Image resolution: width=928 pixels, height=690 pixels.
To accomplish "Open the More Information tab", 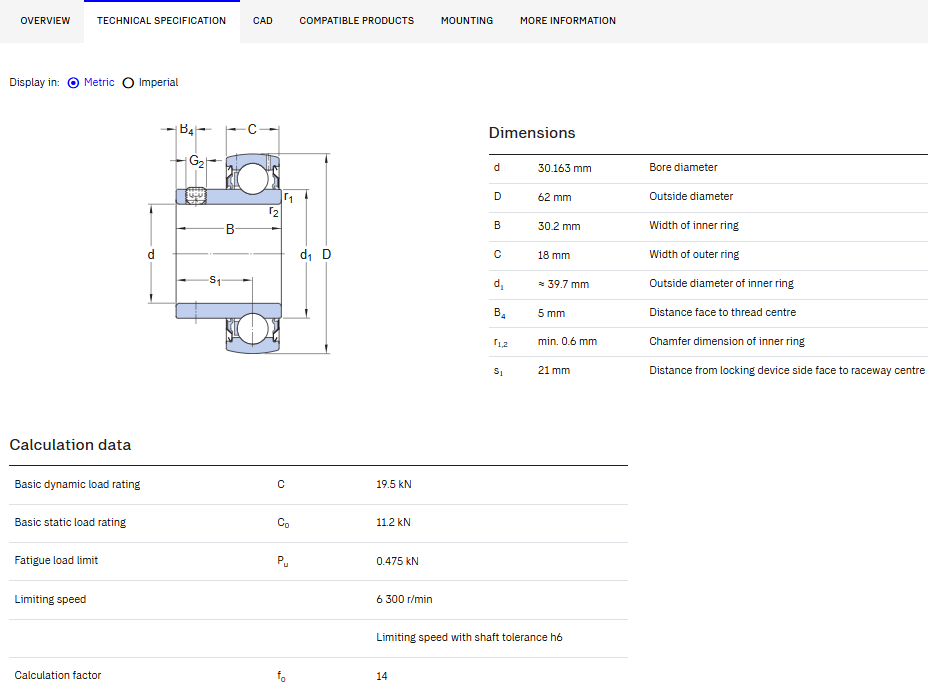I will click(x=568, y=21).
